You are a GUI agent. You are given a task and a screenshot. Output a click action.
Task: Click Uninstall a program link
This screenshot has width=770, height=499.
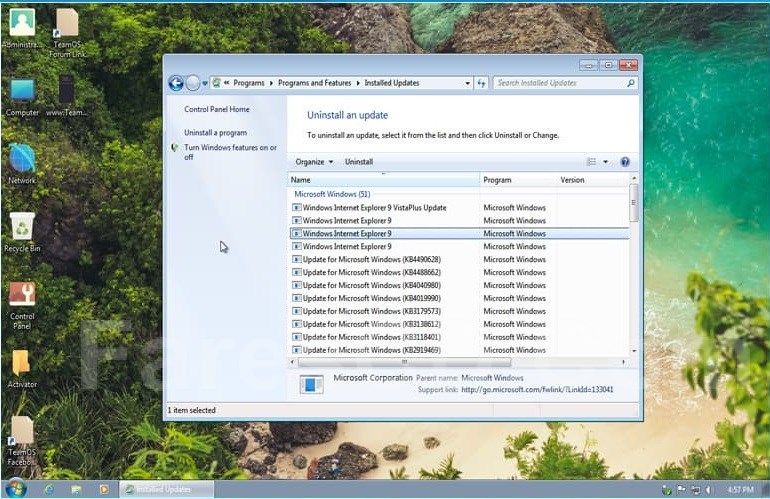click(x=216, y=133)
